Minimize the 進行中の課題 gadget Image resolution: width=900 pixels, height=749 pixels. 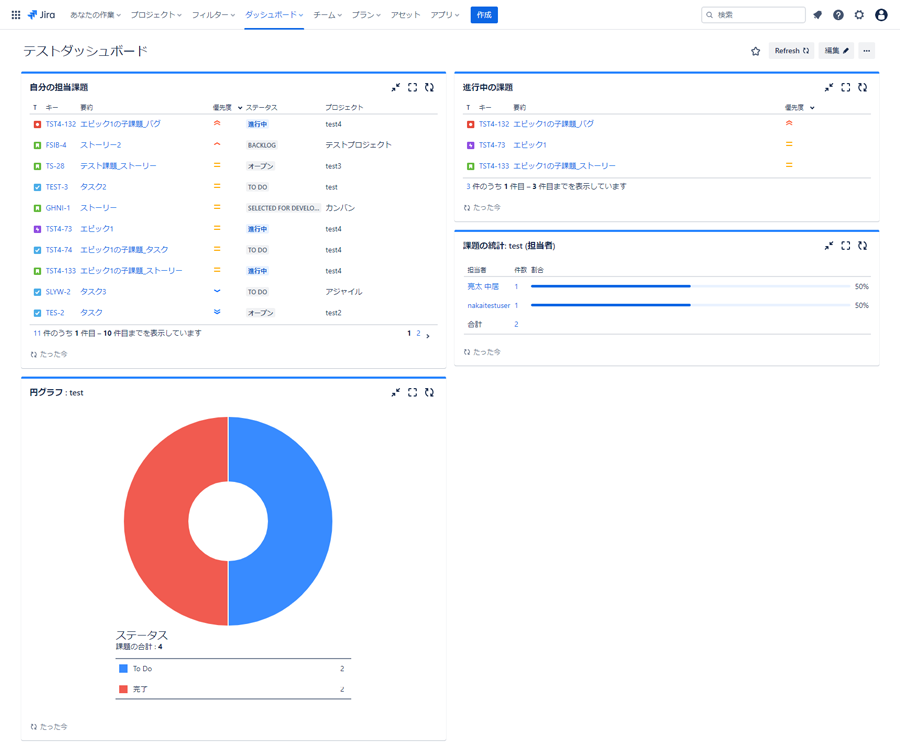(x=829, y=87)
